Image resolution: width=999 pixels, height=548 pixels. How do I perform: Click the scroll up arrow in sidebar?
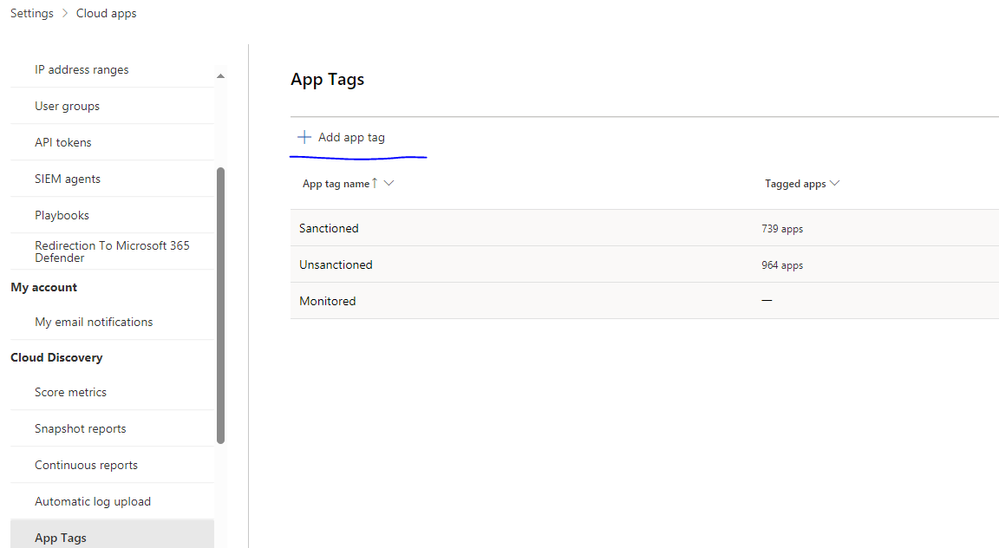[221, 76]
